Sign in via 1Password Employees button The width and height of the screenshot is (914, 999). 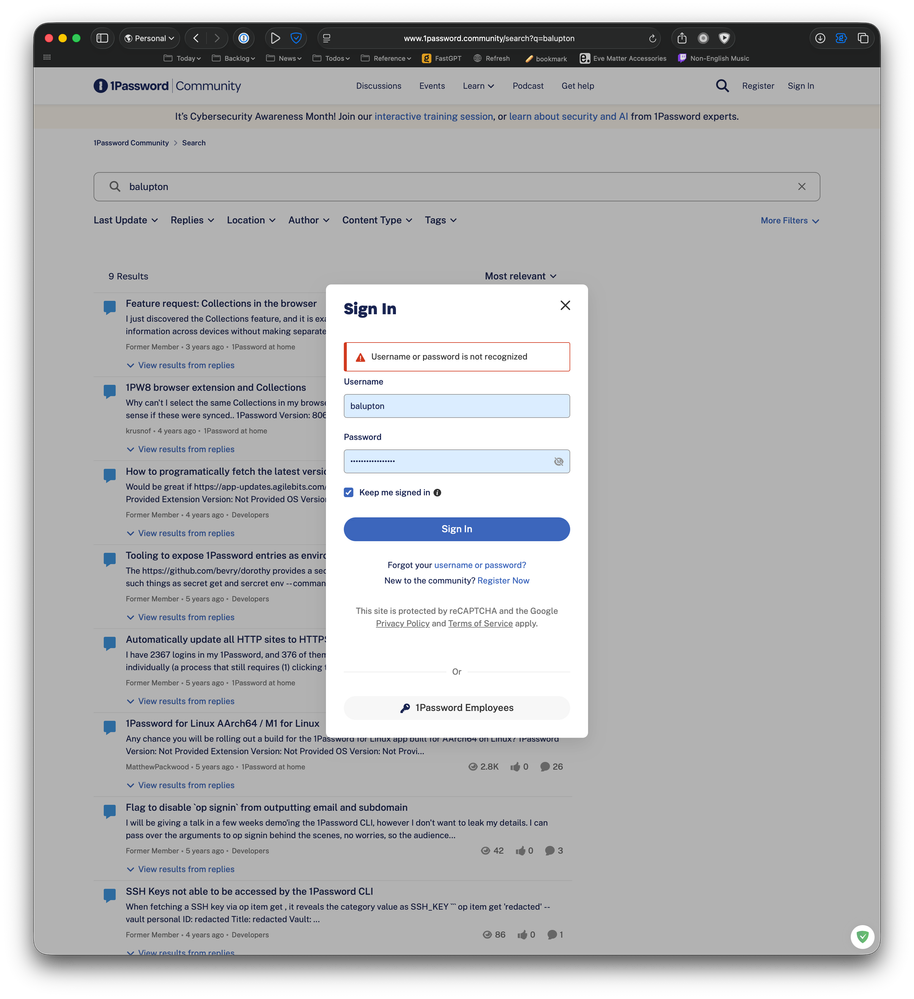tap(457, 708)
